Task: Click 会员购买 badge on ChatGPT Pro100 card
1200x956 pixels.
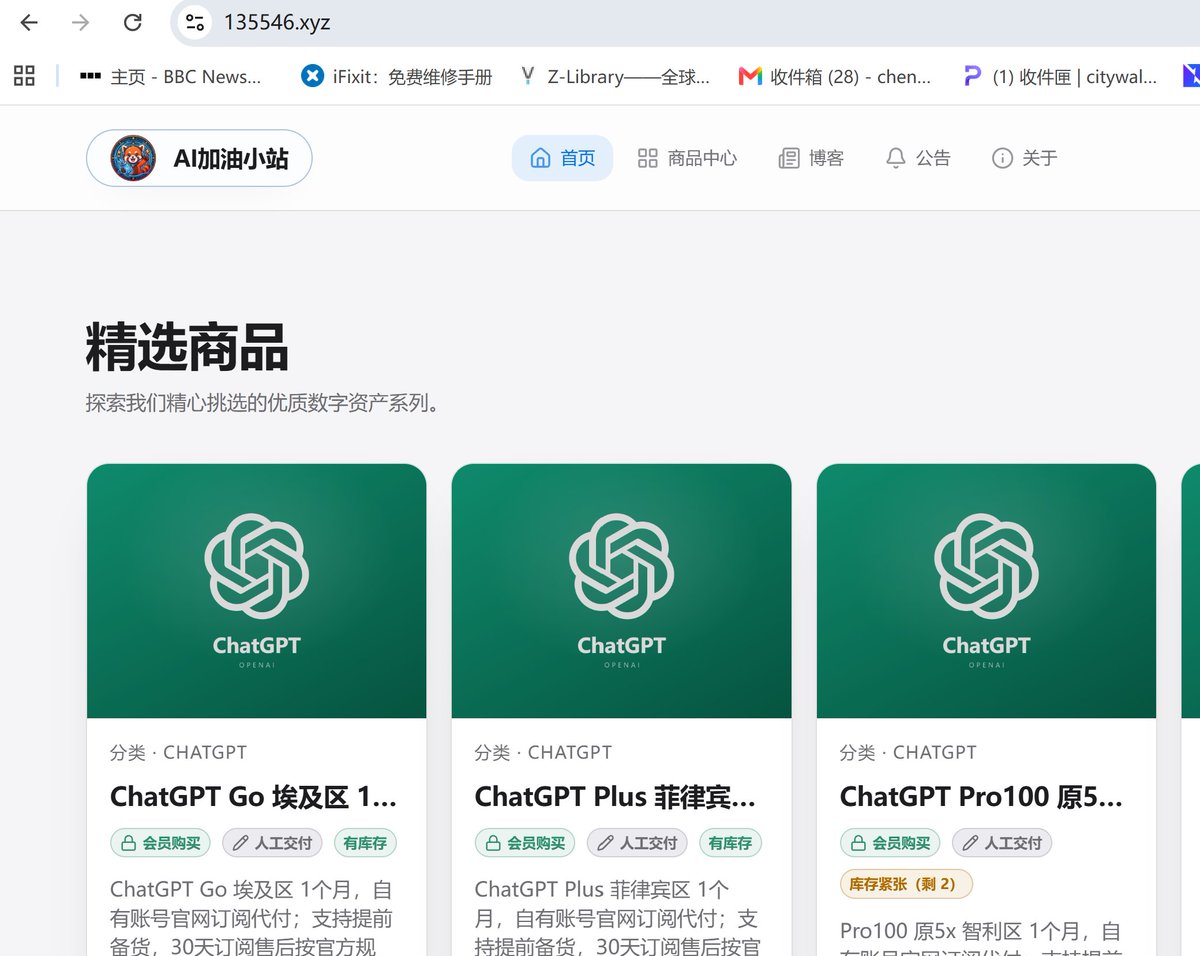Action: [x=890, y=843]
